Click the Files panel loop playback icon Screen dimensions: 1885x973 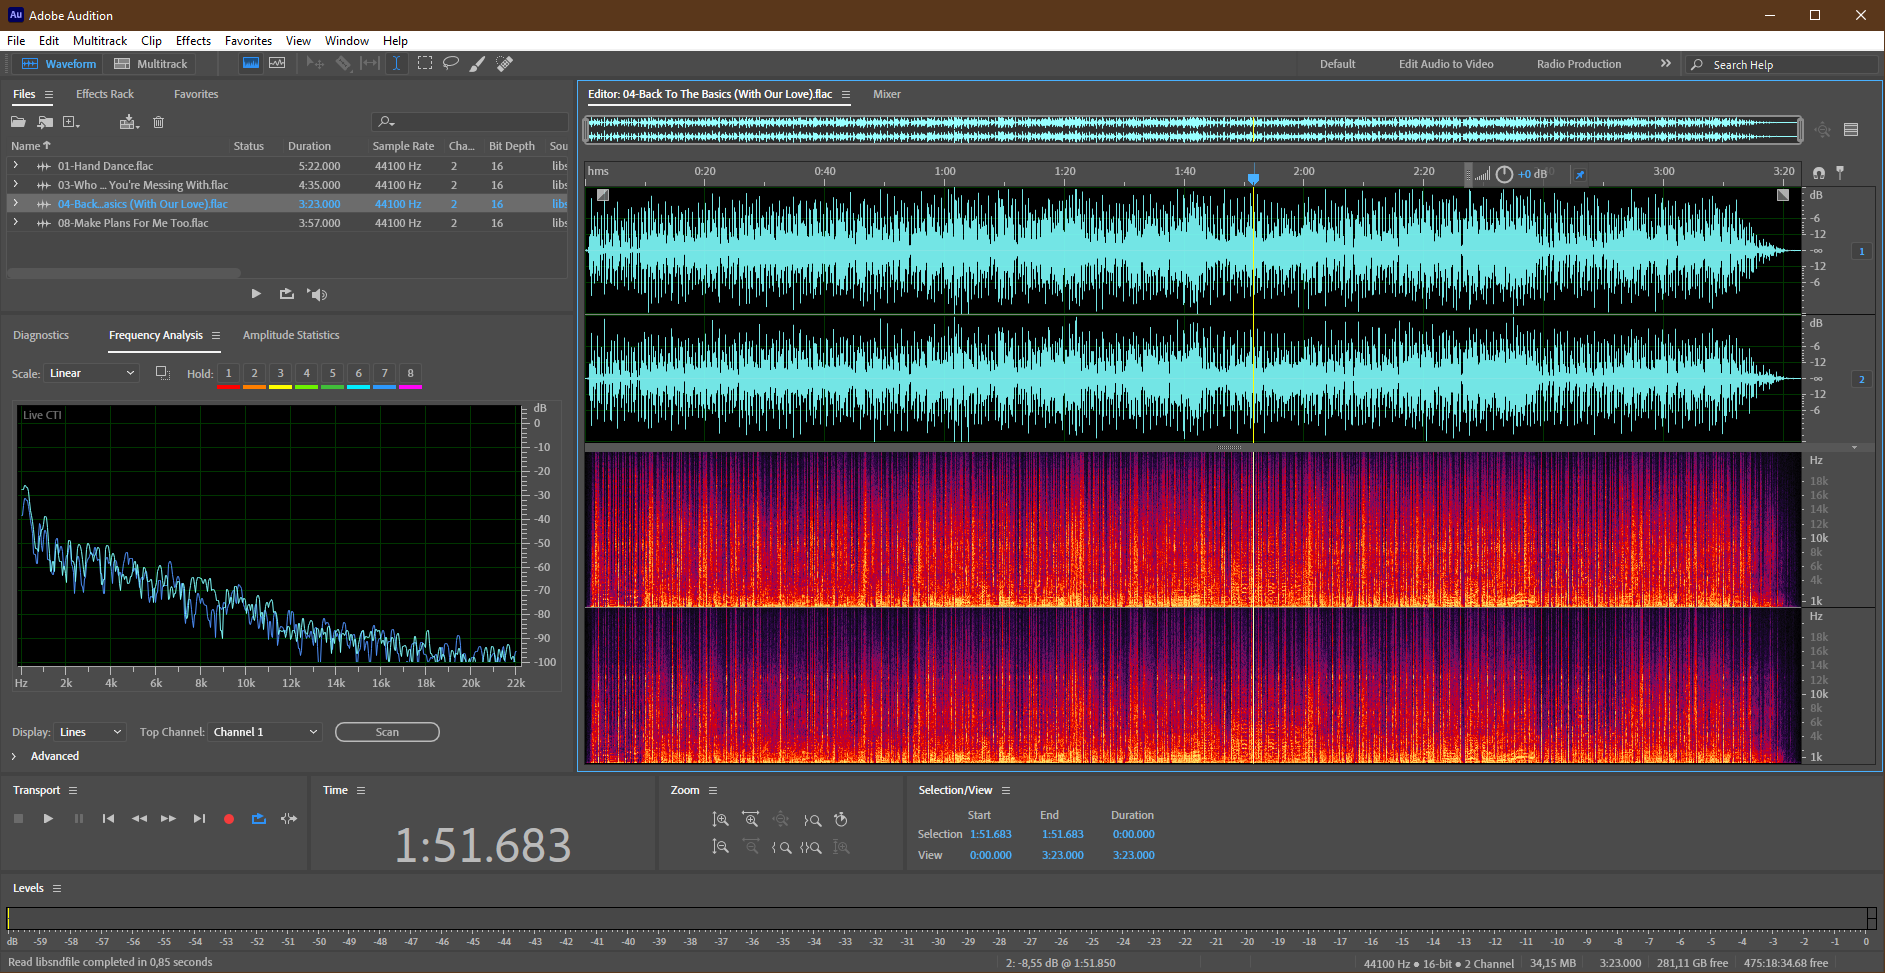[x=287, y=294]
